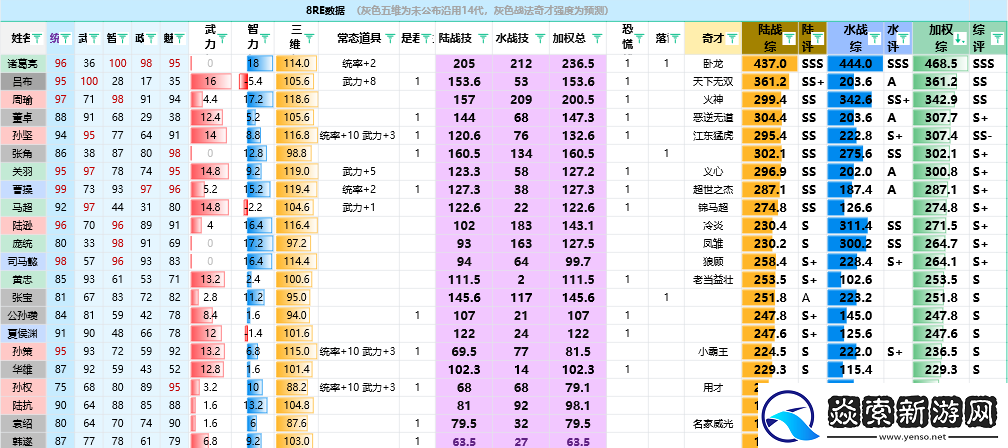Select the 火神 talent cell
The width and height of the screenshot is (1008, 448).
(x=713, y=100)
